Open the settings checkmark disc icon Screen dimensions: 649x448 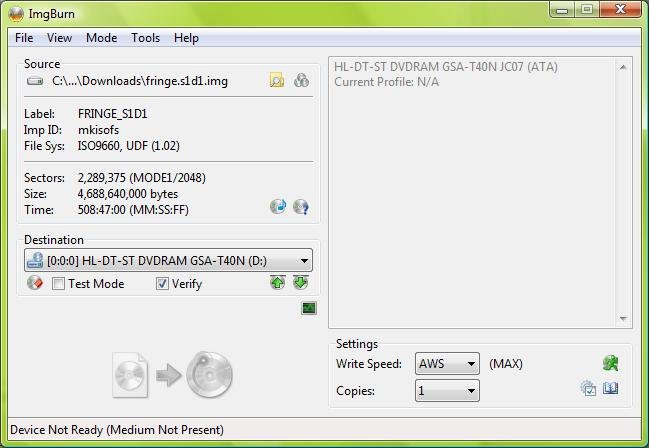[588, 389]
